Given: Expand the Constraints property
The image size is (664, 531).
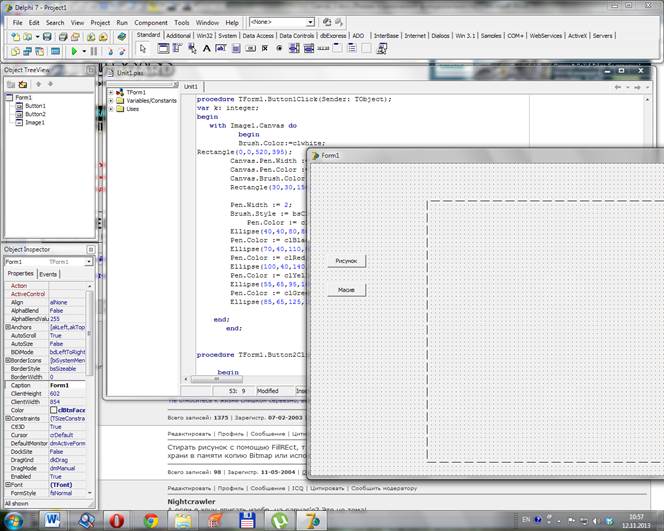Looking at the screenshot, I should (x=8, y=418).
